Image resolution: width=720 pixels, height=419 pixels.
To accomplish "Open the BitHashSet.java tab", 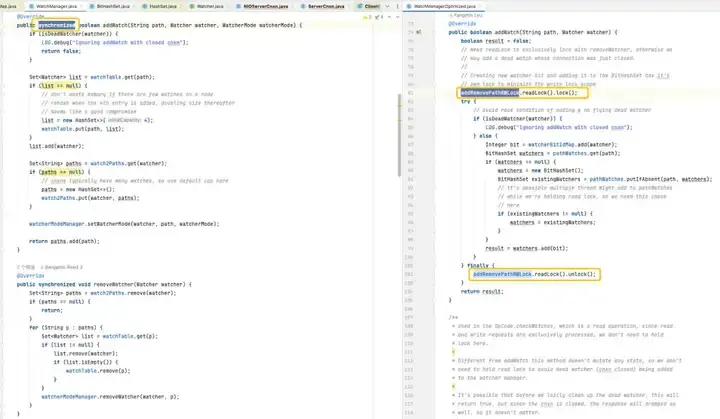I will pyautogui.click(x=112, y=6).
